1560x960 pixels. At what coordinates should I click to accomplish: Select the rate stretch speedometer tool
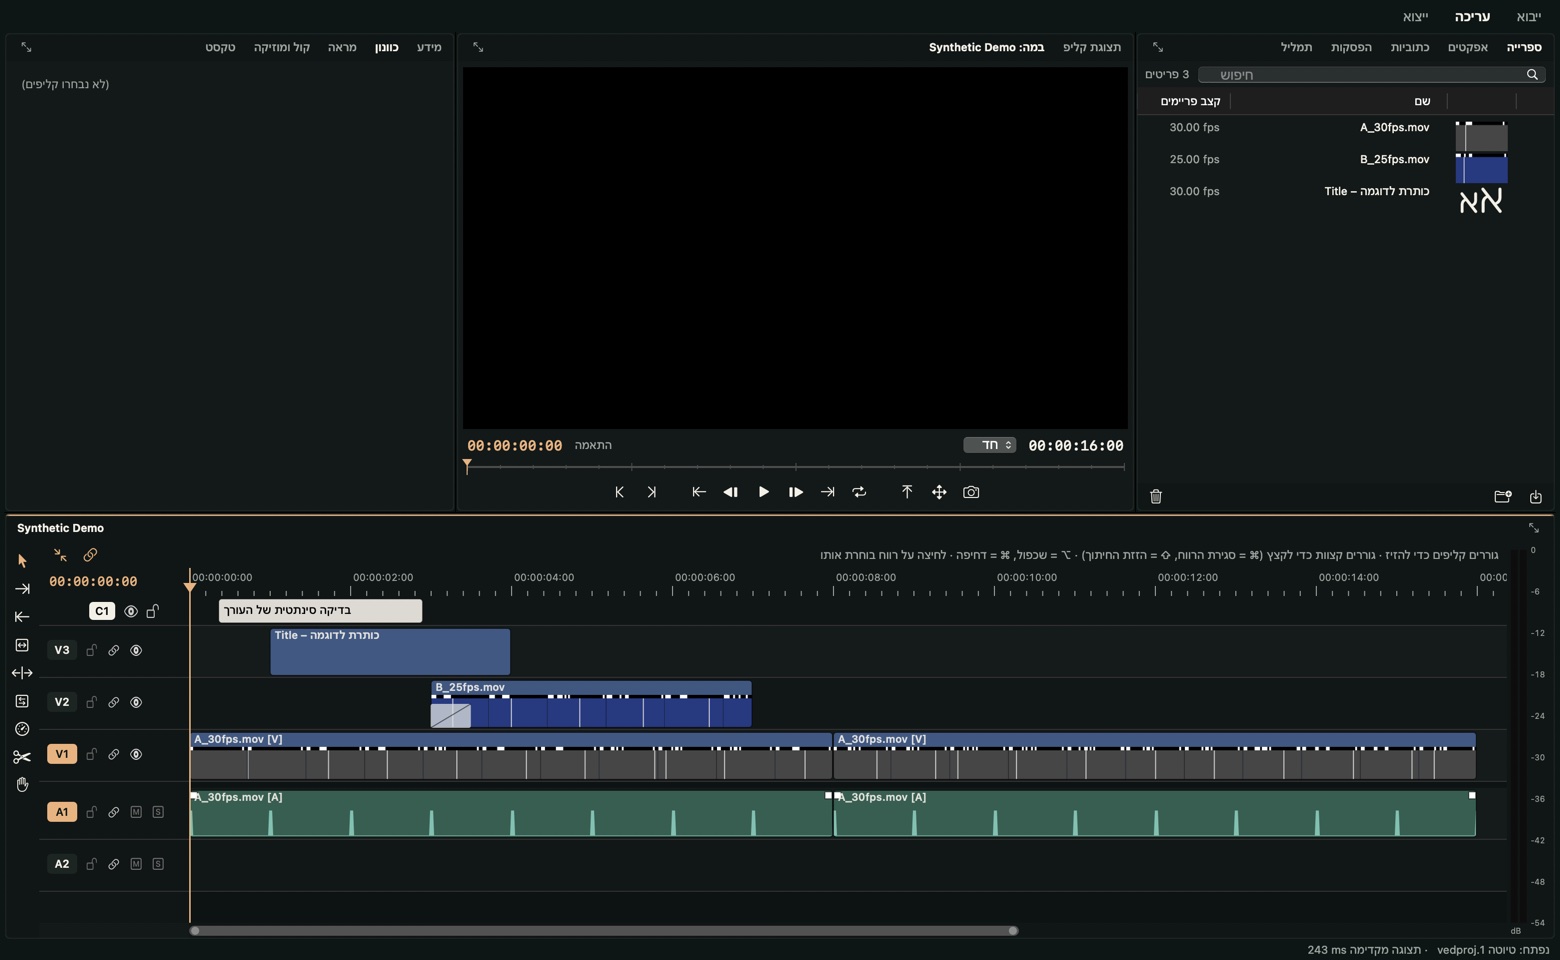22,729
